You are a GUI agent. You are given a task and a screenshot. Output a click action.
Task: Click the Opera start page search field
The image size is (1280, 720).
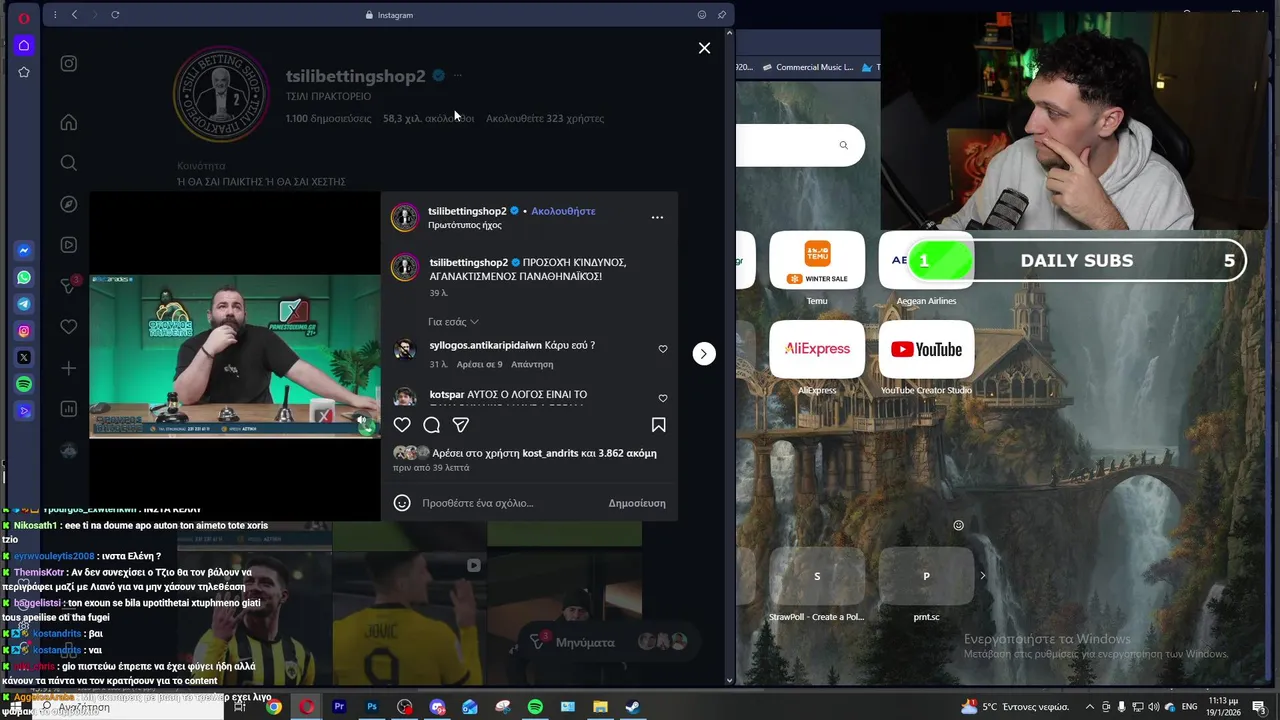[x=800, y=145]
